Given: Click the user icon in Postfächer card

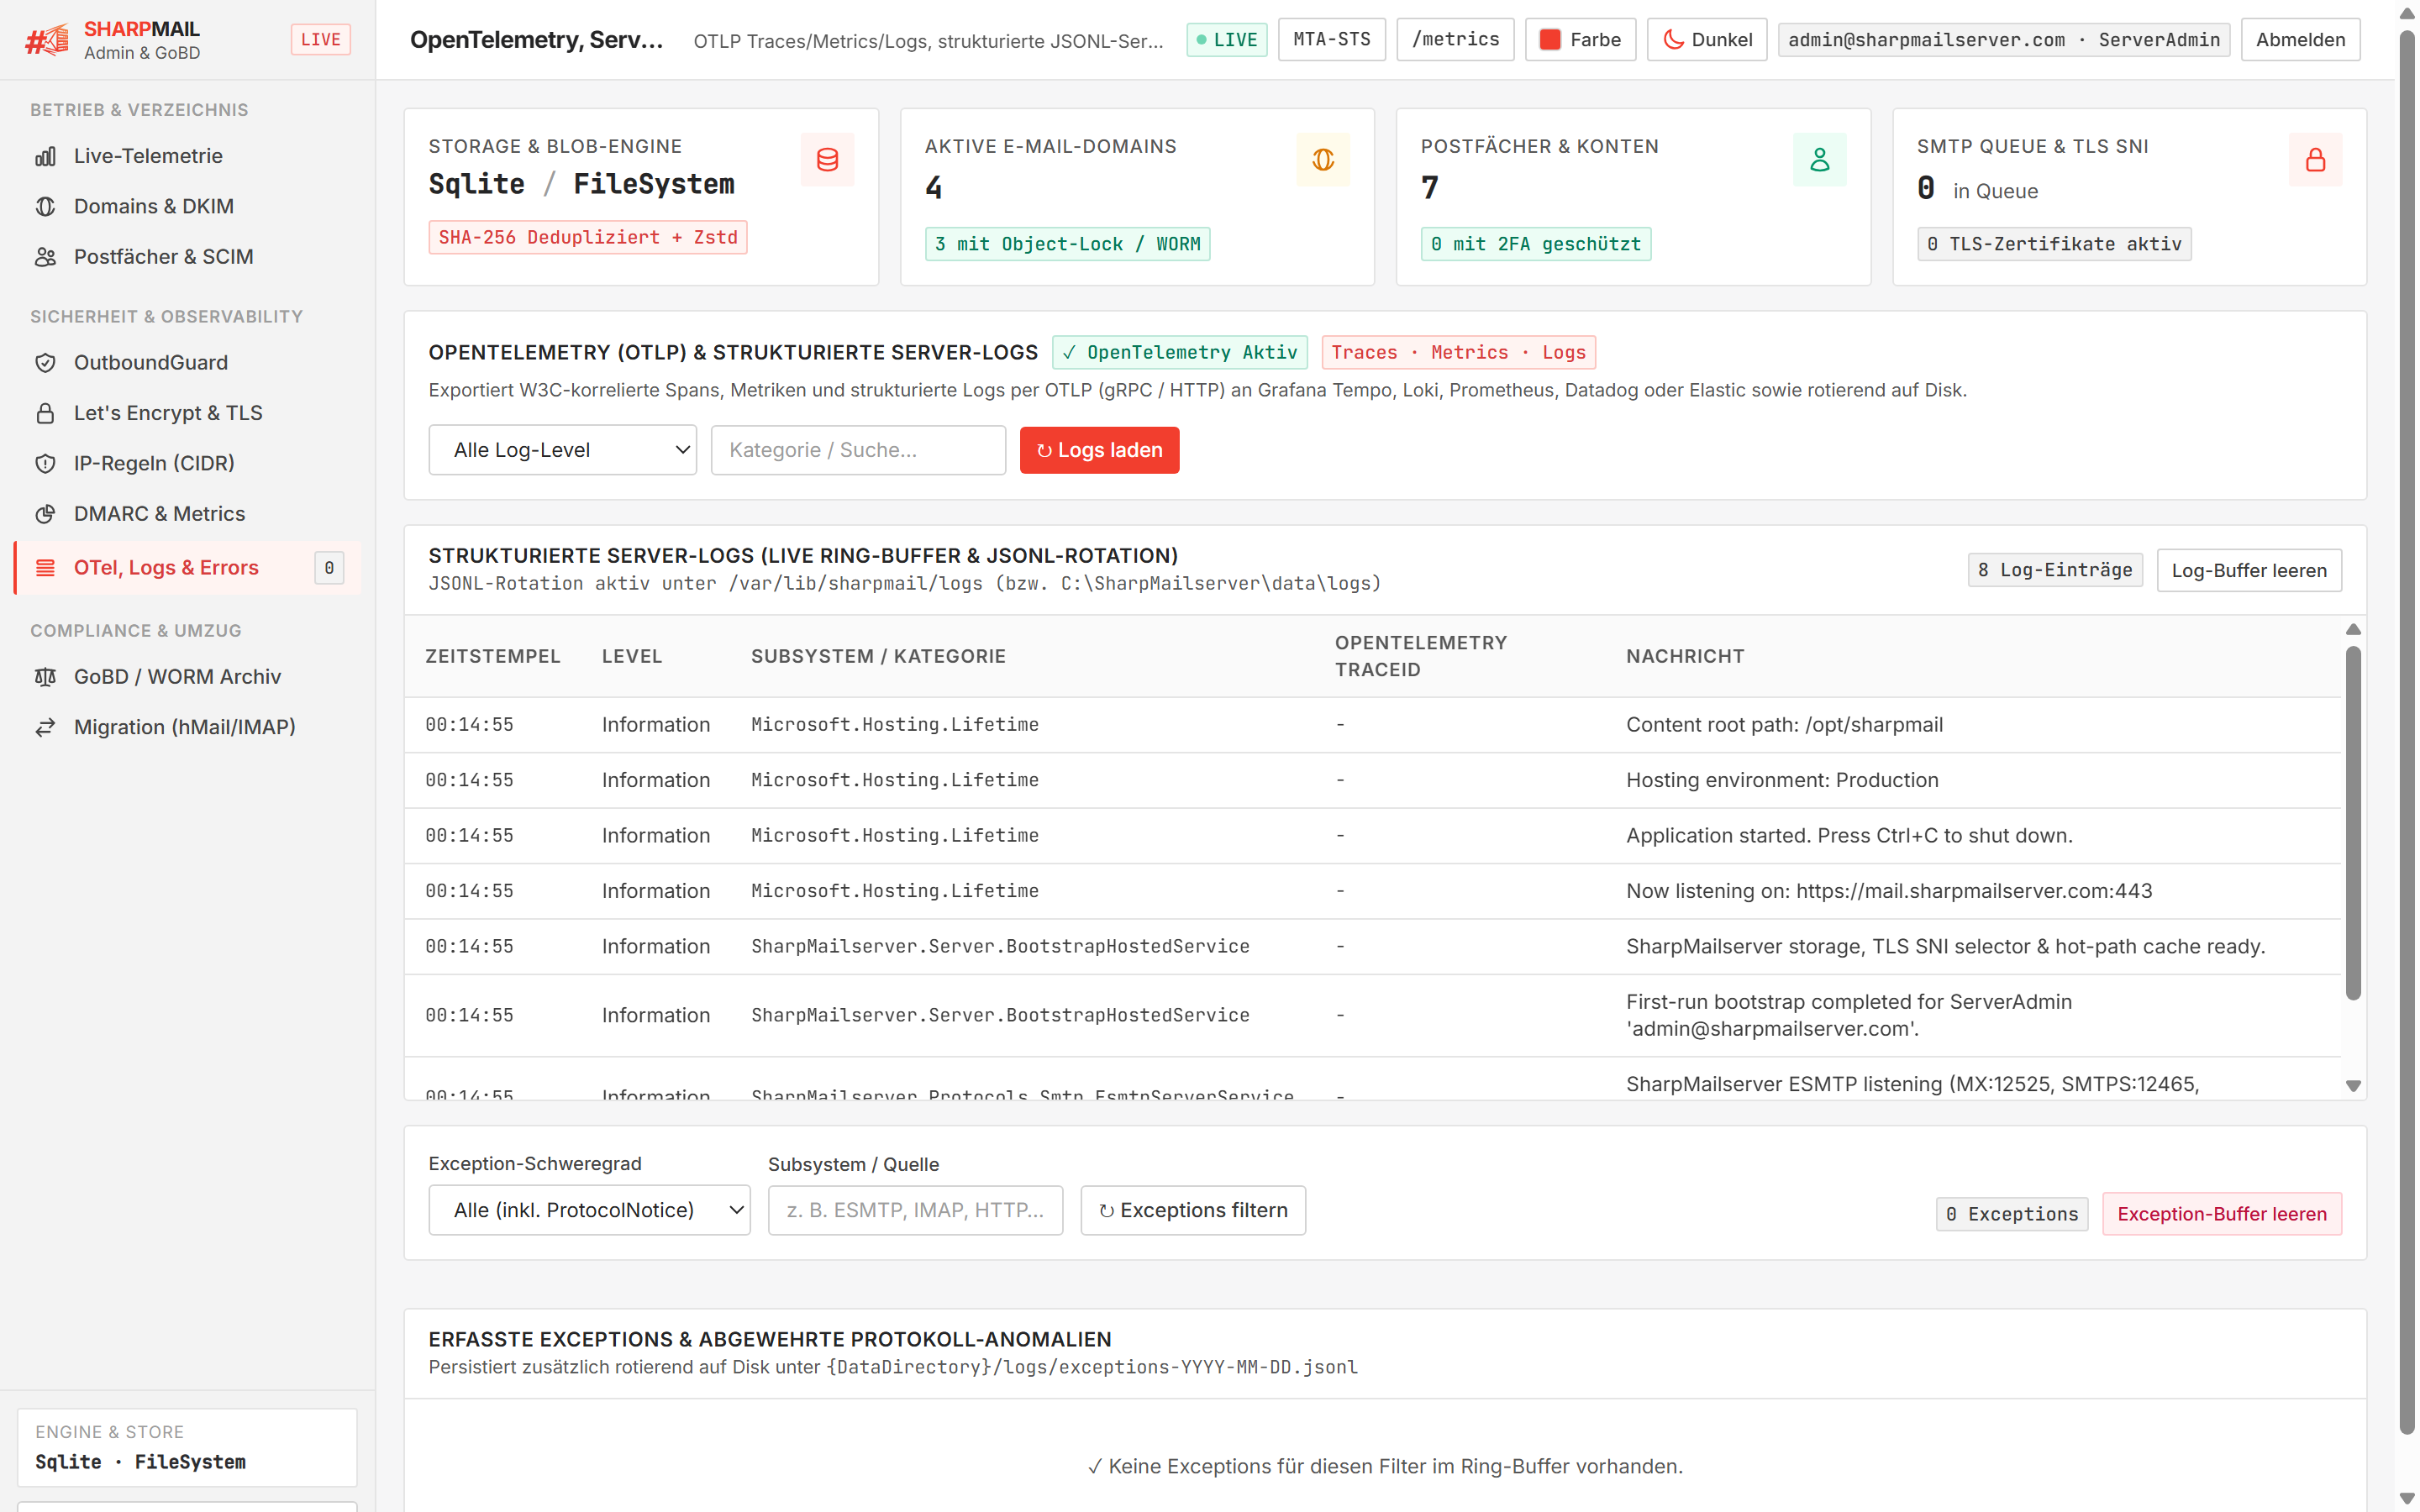Looking at the screenshot, I should click(x=1819, y=160).
